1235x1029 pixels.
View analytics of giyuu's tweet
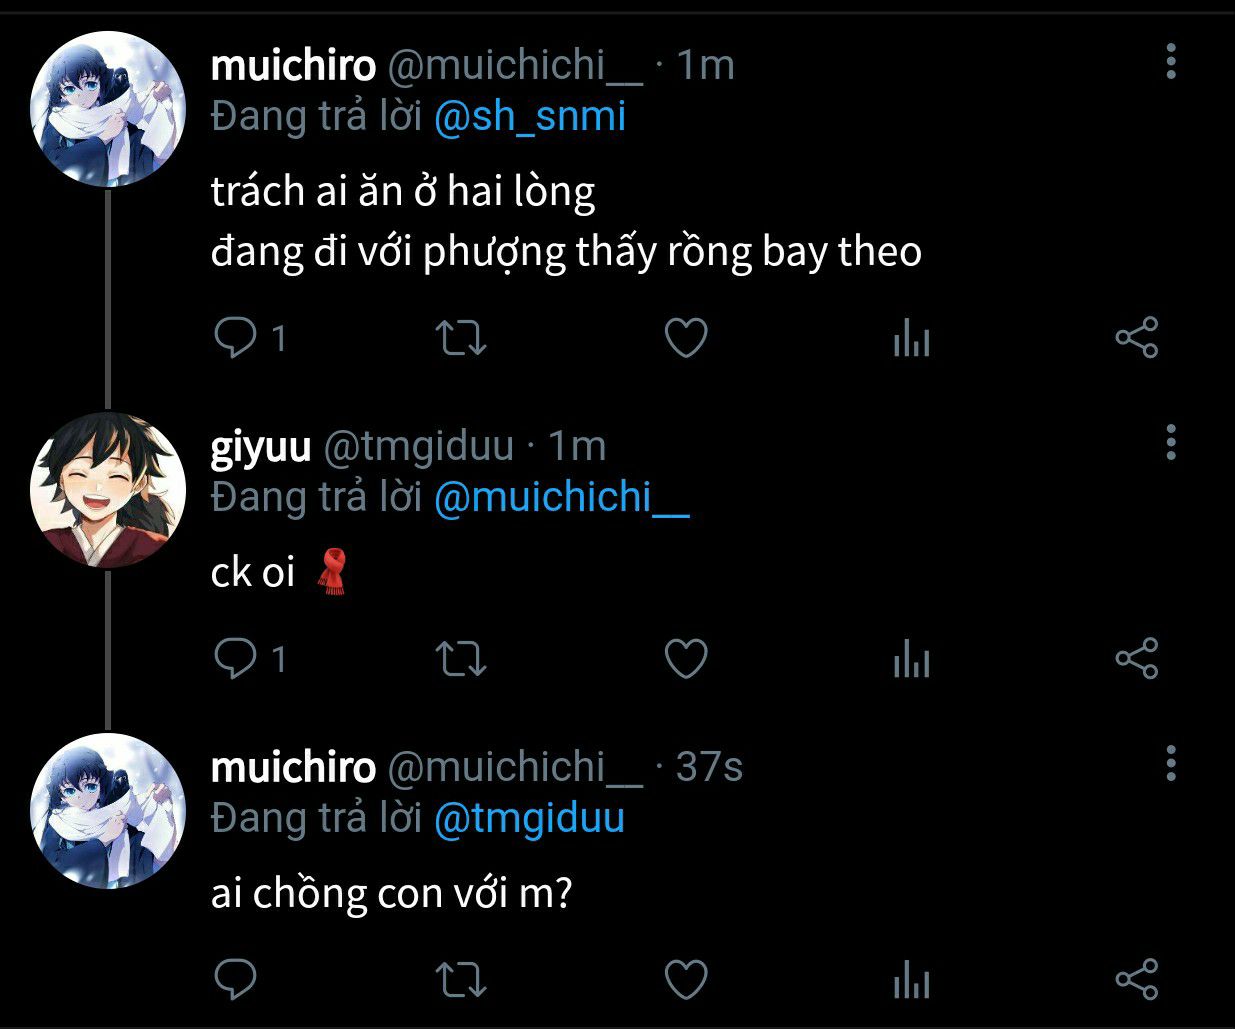911,659
